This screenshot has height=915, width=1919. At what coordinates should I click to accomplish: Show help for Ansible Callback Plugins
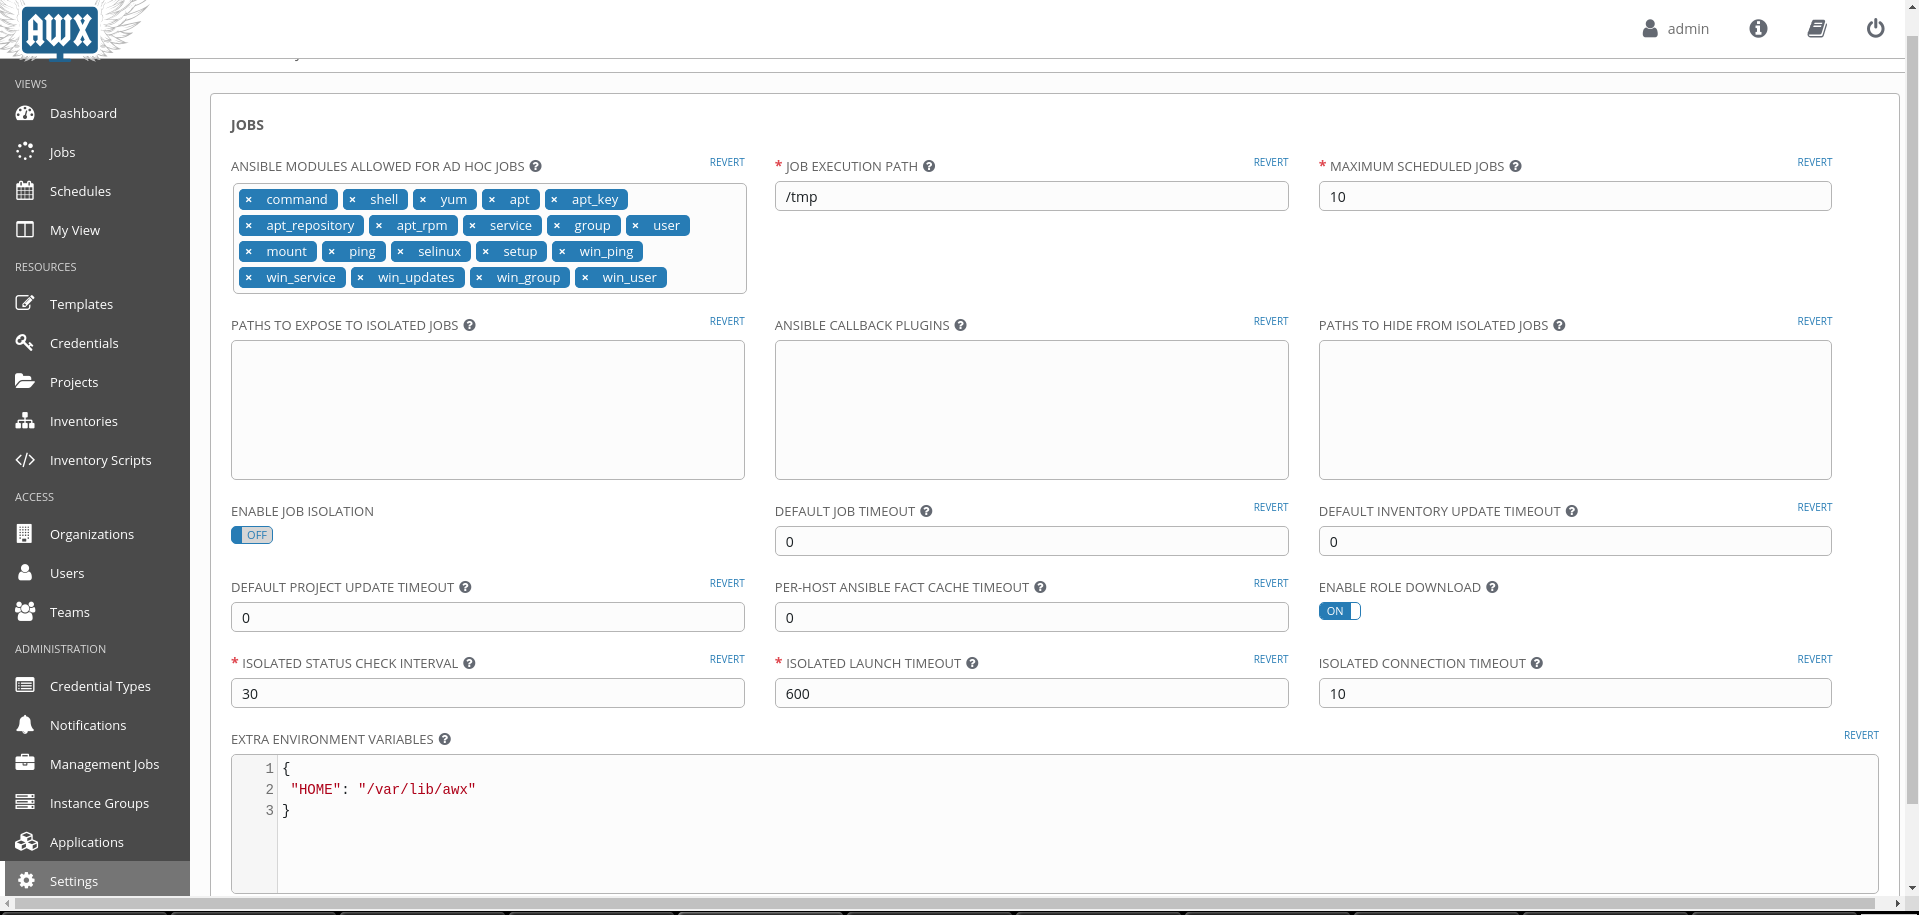(960, 325)
